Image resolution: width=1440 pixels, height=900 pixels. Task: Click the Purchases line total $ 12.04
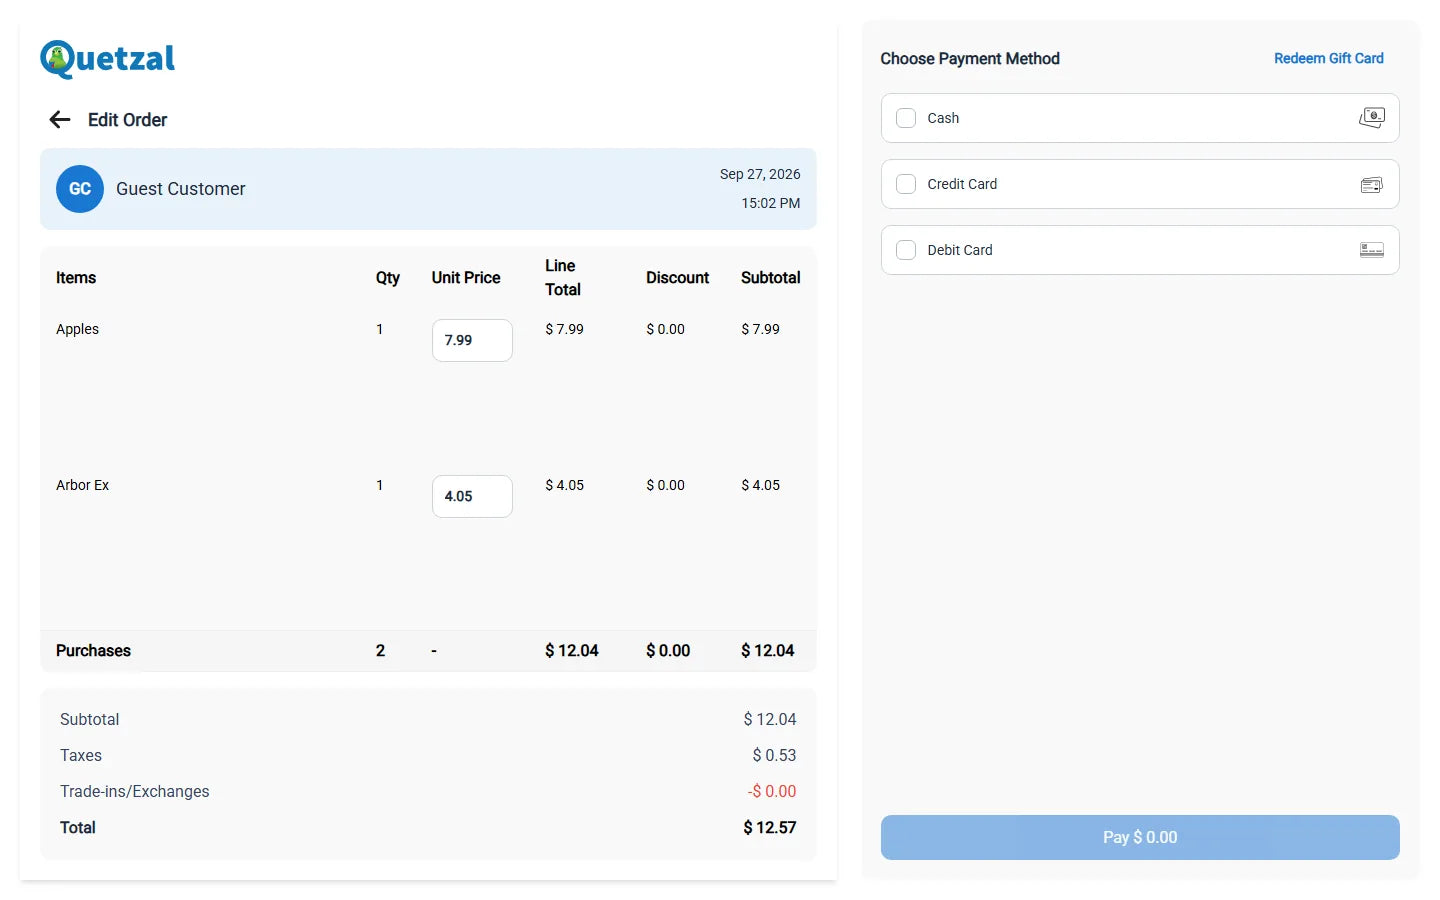pos(572,651)
